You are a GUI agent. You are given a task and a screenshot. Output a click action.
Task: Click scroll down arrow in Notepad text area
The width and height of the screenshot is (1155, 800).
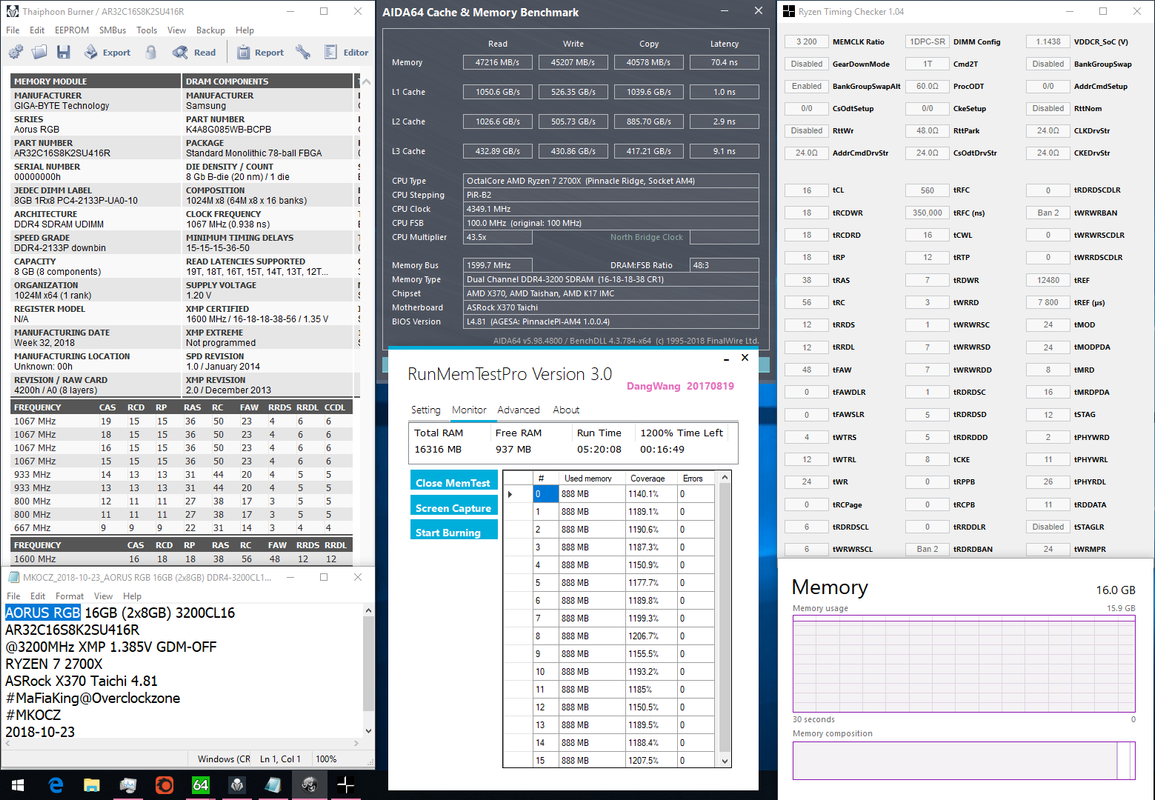[x=368, y=731]
